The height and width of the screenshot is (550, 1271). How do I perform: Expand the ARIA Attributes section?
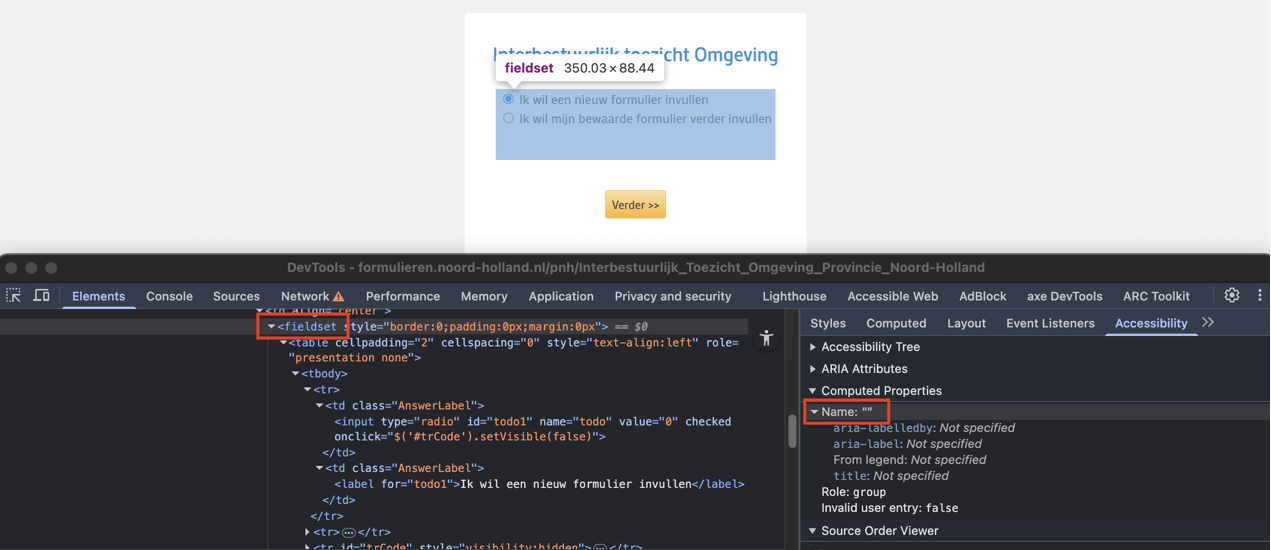point(813,369)
